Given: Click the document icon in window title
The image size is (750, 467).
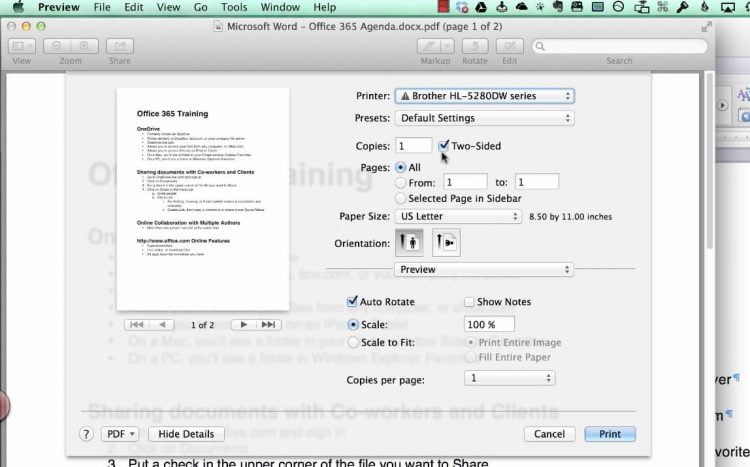Looking at the screenshot, I should point(218,26).
